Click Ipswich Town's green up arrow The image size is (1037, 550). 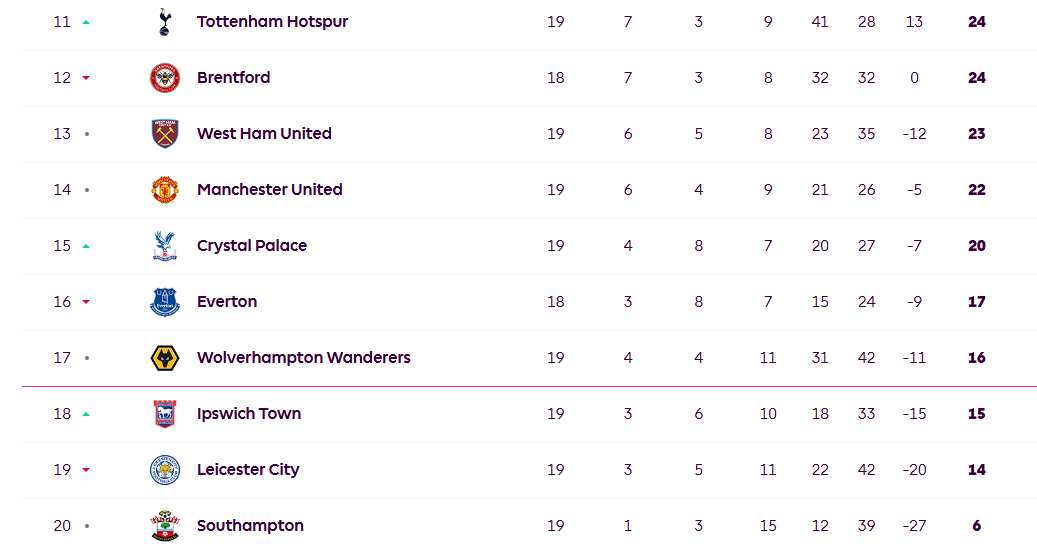pyautogui.click(x=86, y=414)
